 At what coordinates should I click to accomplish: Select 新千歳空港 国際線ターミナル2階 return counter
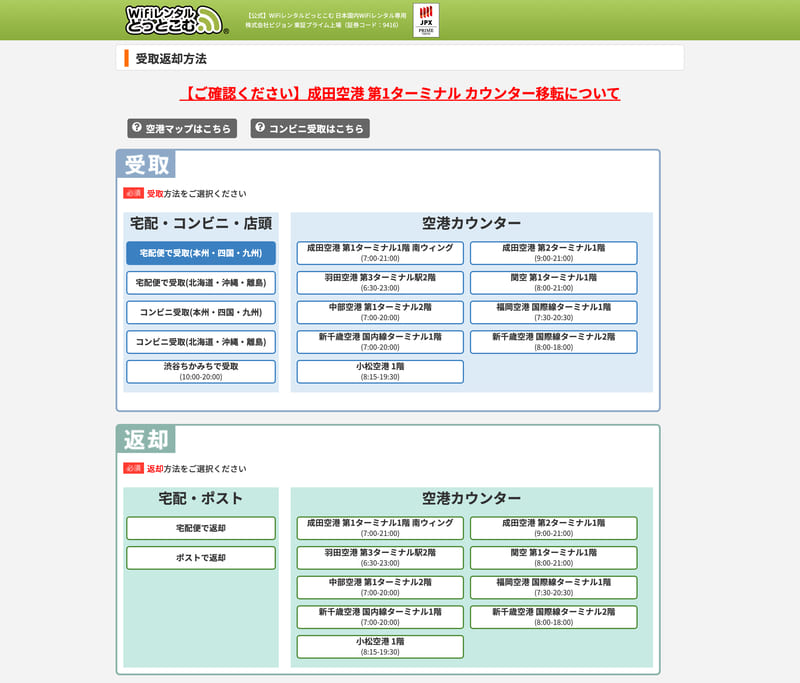552,616
